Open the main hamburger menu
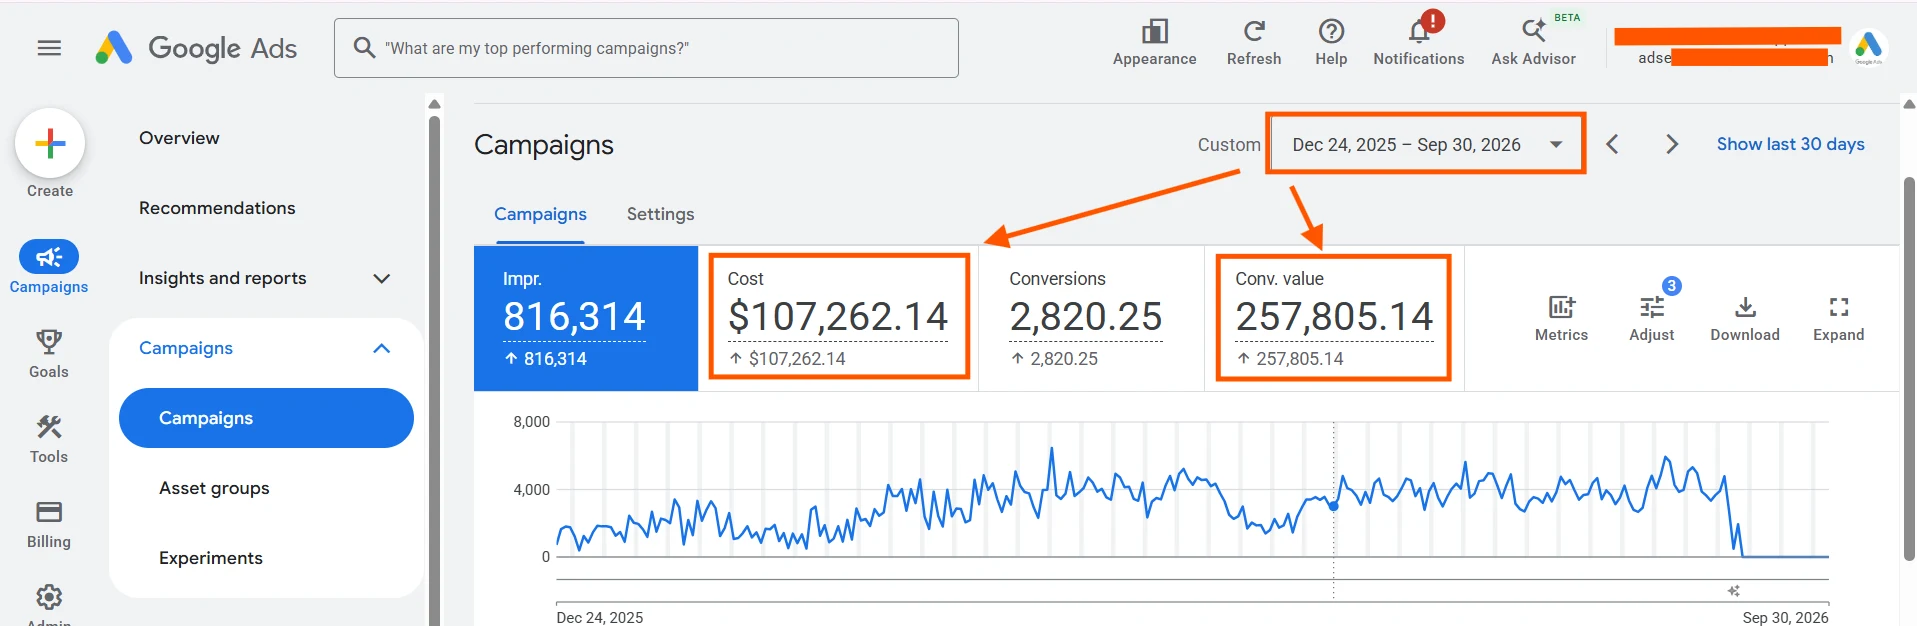 (x=49, y=48)
